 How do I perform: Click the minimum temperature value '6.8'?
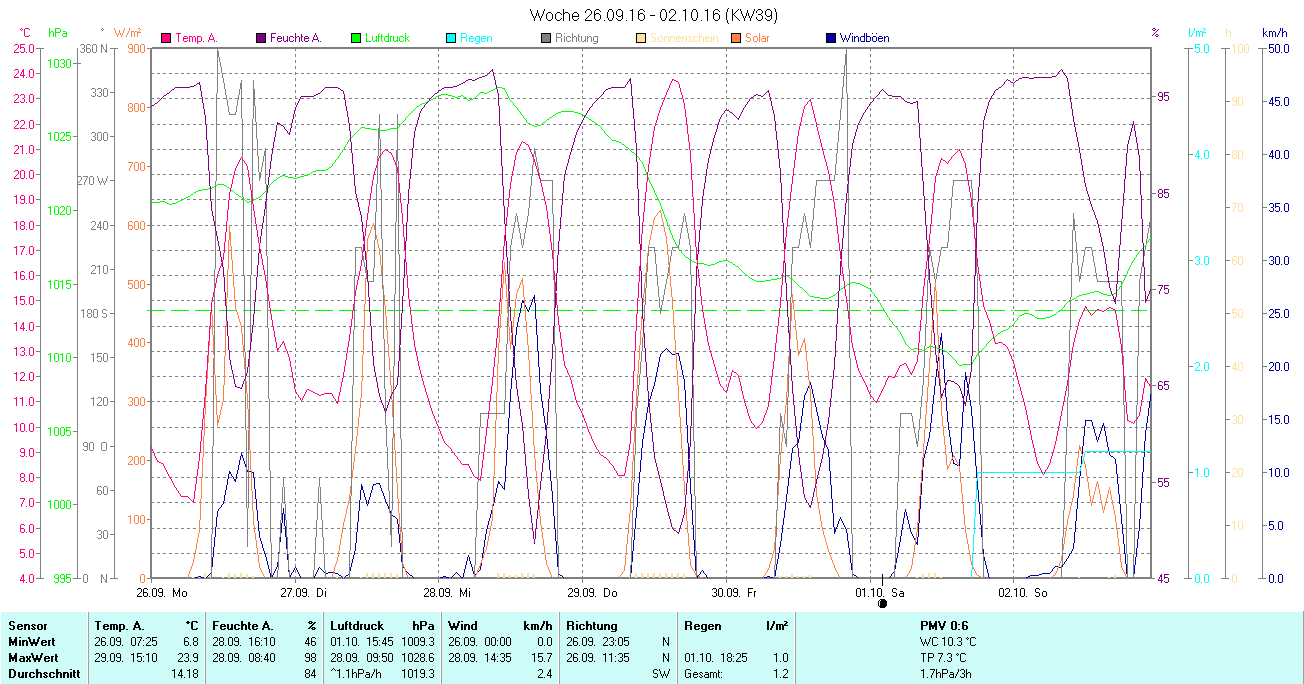tap(190, 641)
